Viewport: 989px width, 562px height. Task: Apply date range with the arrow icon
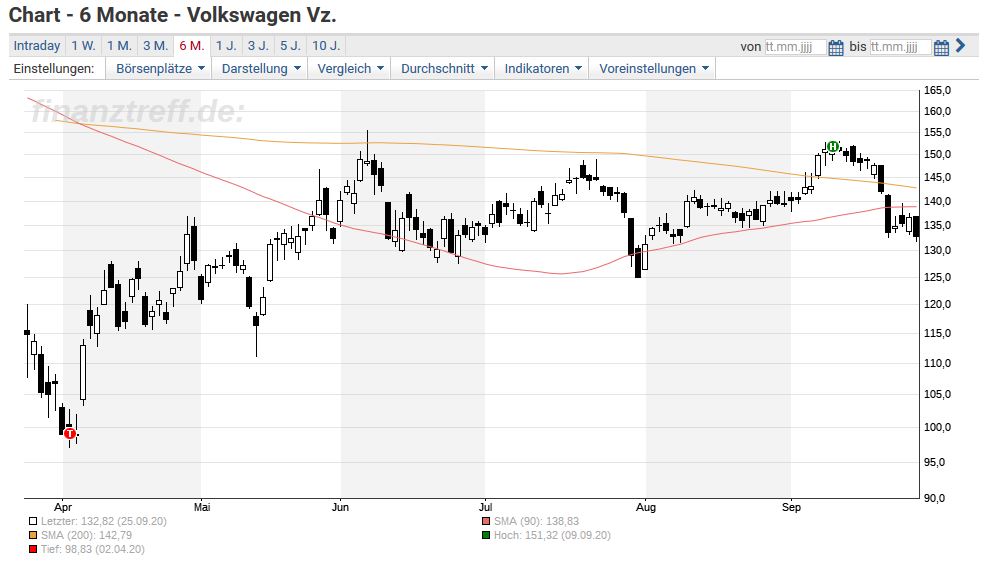coord(961,45)
